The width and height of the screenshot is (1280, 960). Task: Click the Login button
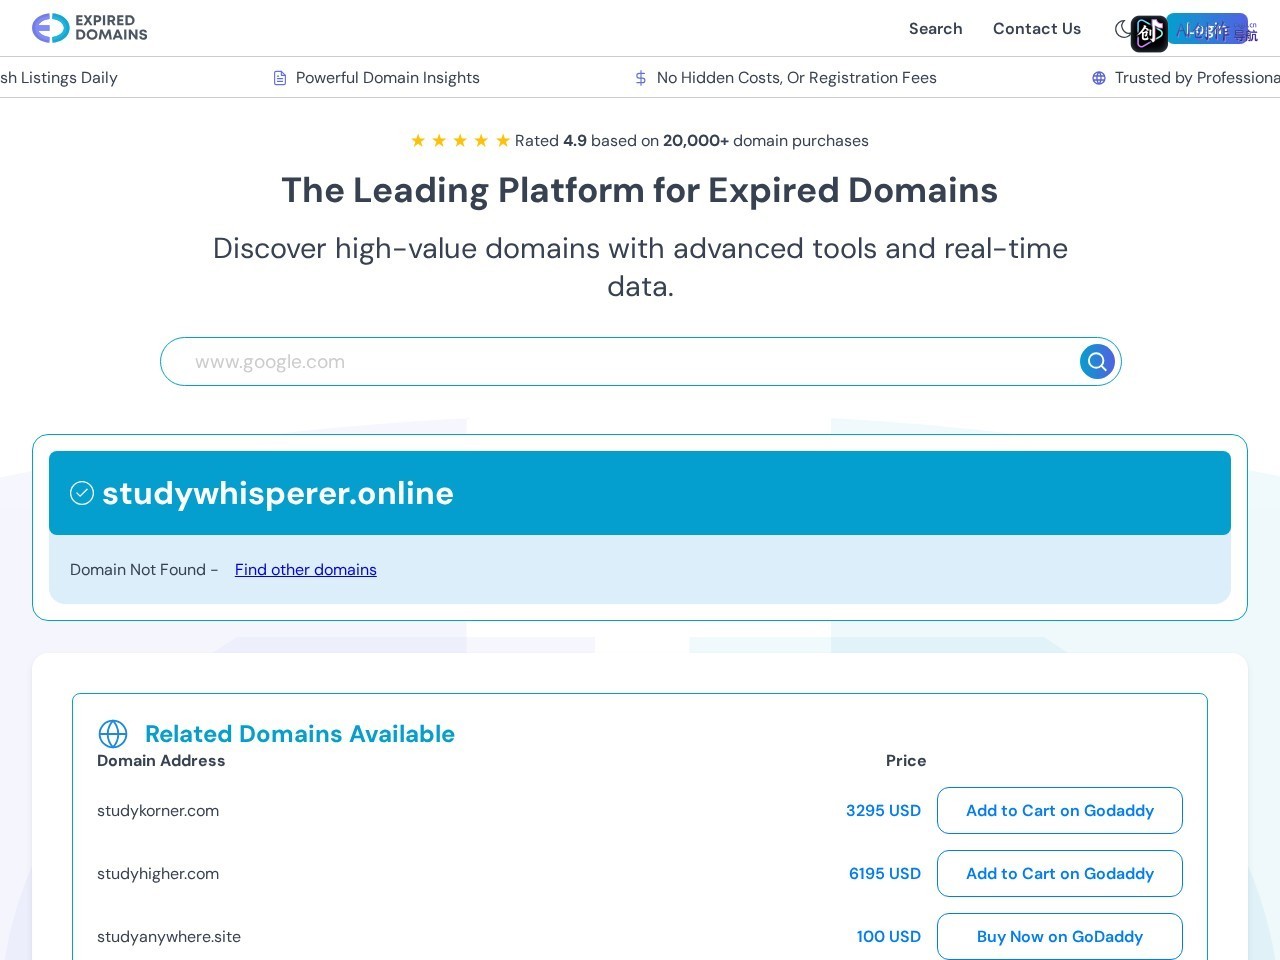coord(1207,29)
